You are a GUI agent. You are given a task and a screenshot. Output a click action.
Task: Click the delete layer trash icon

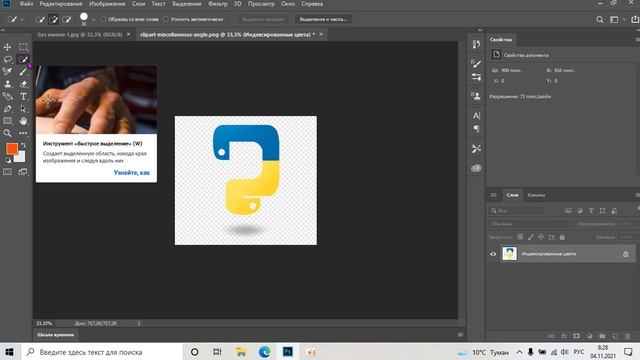[627, 336]
